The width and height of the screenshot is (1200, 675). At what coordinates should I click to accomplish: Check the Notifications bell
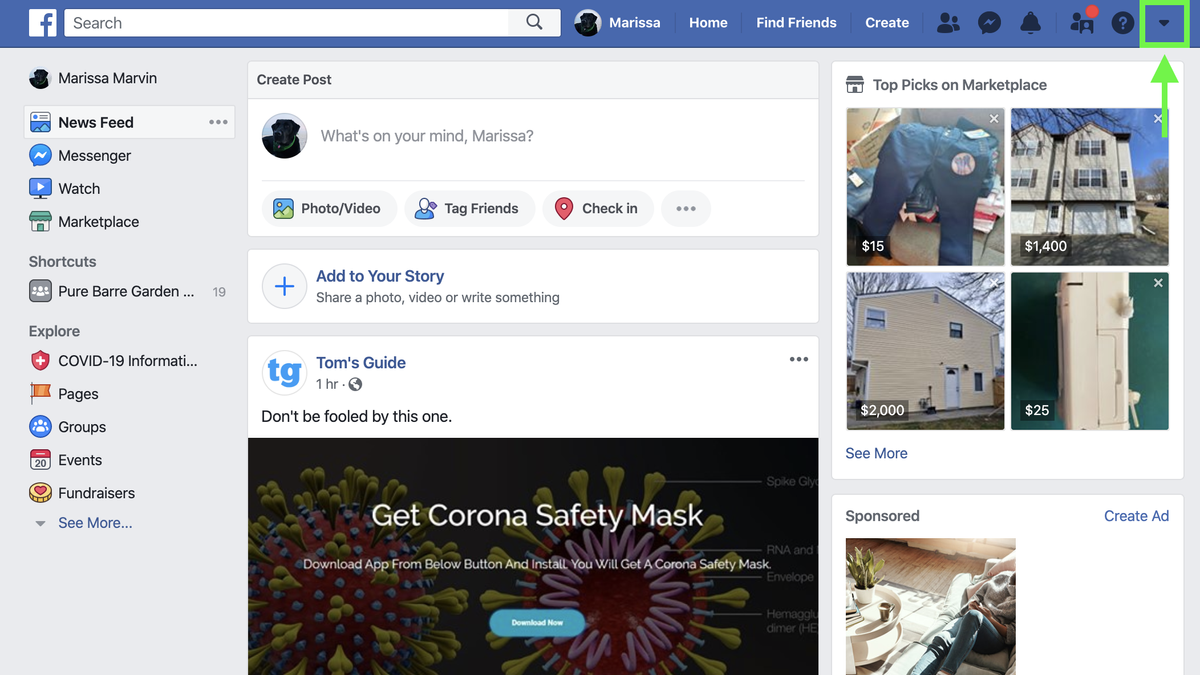1031,22
